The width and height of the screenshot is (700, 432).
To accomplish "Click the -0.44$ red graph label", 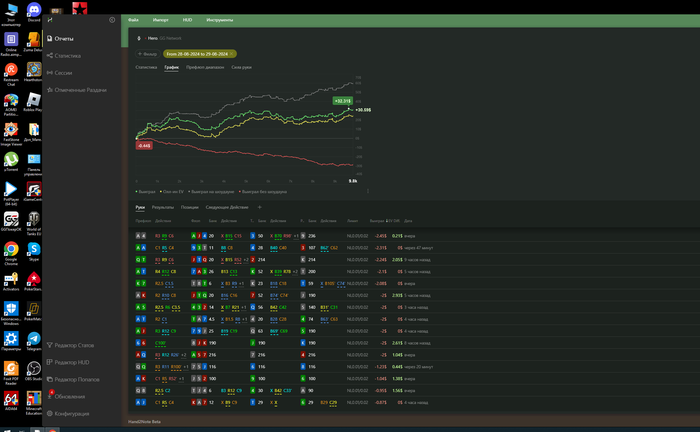I will click(x=144, y=146).
